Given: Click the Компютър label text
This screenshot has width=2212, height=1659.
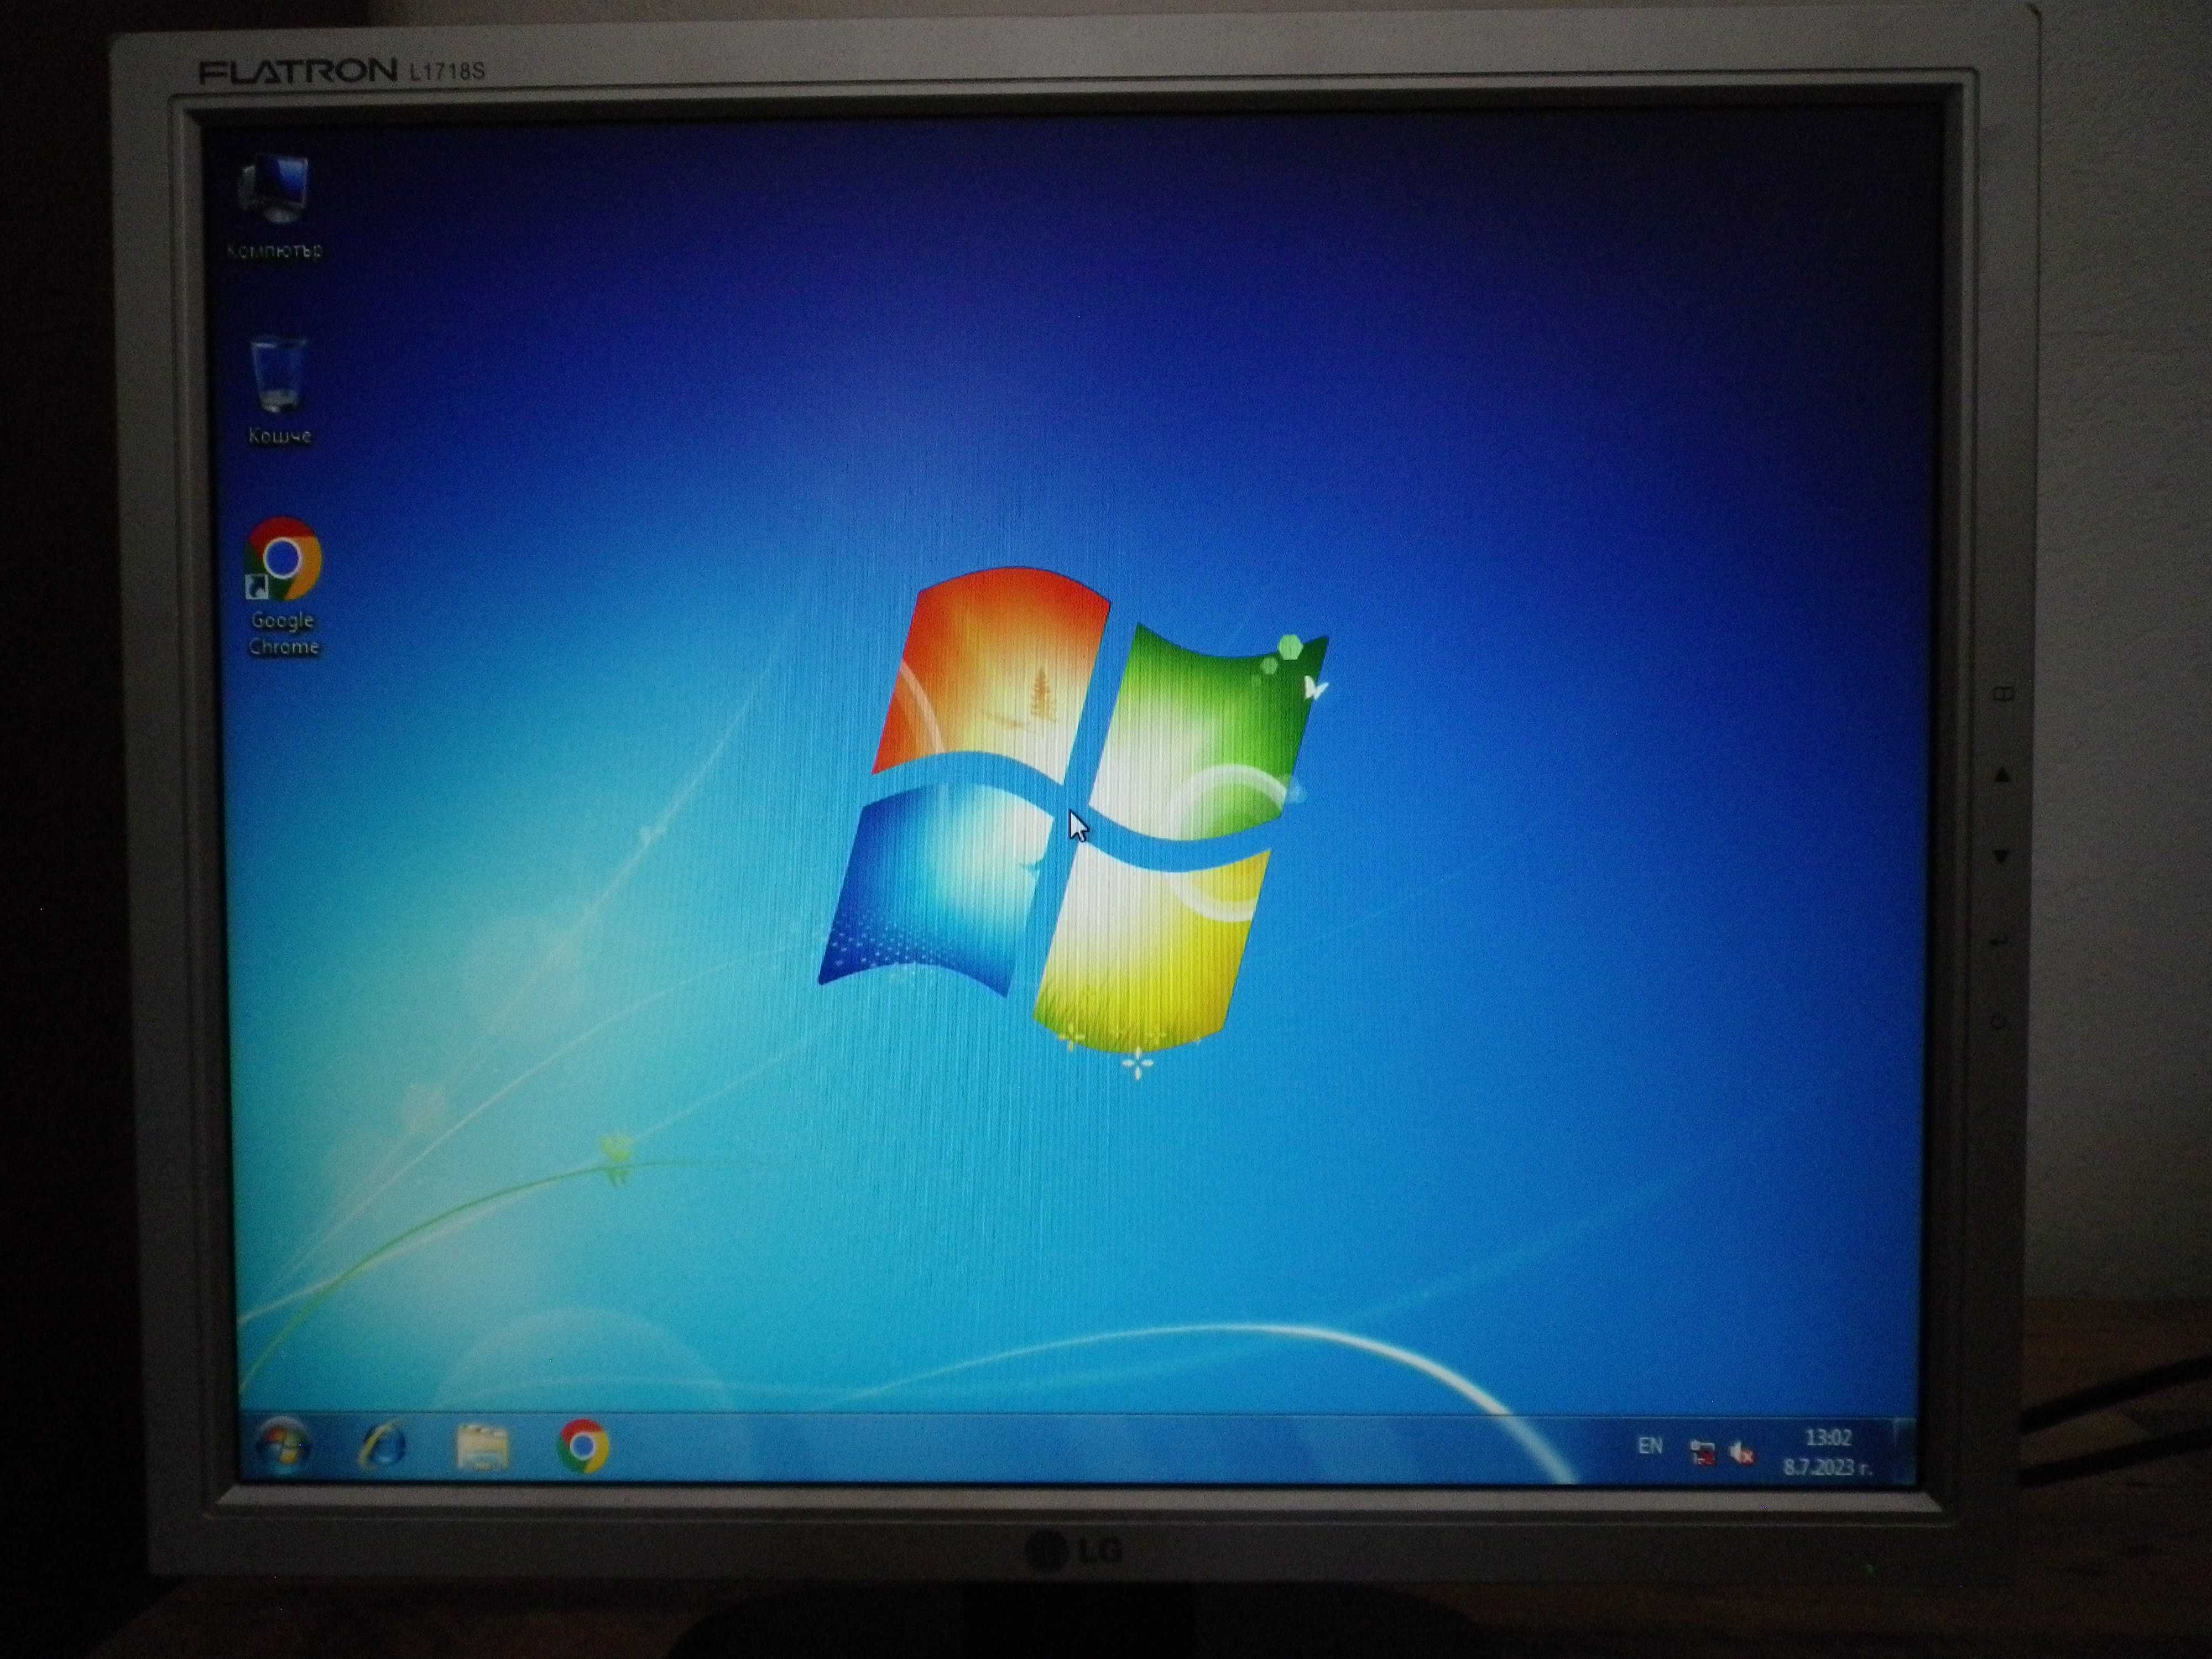Looking at the screenshot, I should coord(274,250).
